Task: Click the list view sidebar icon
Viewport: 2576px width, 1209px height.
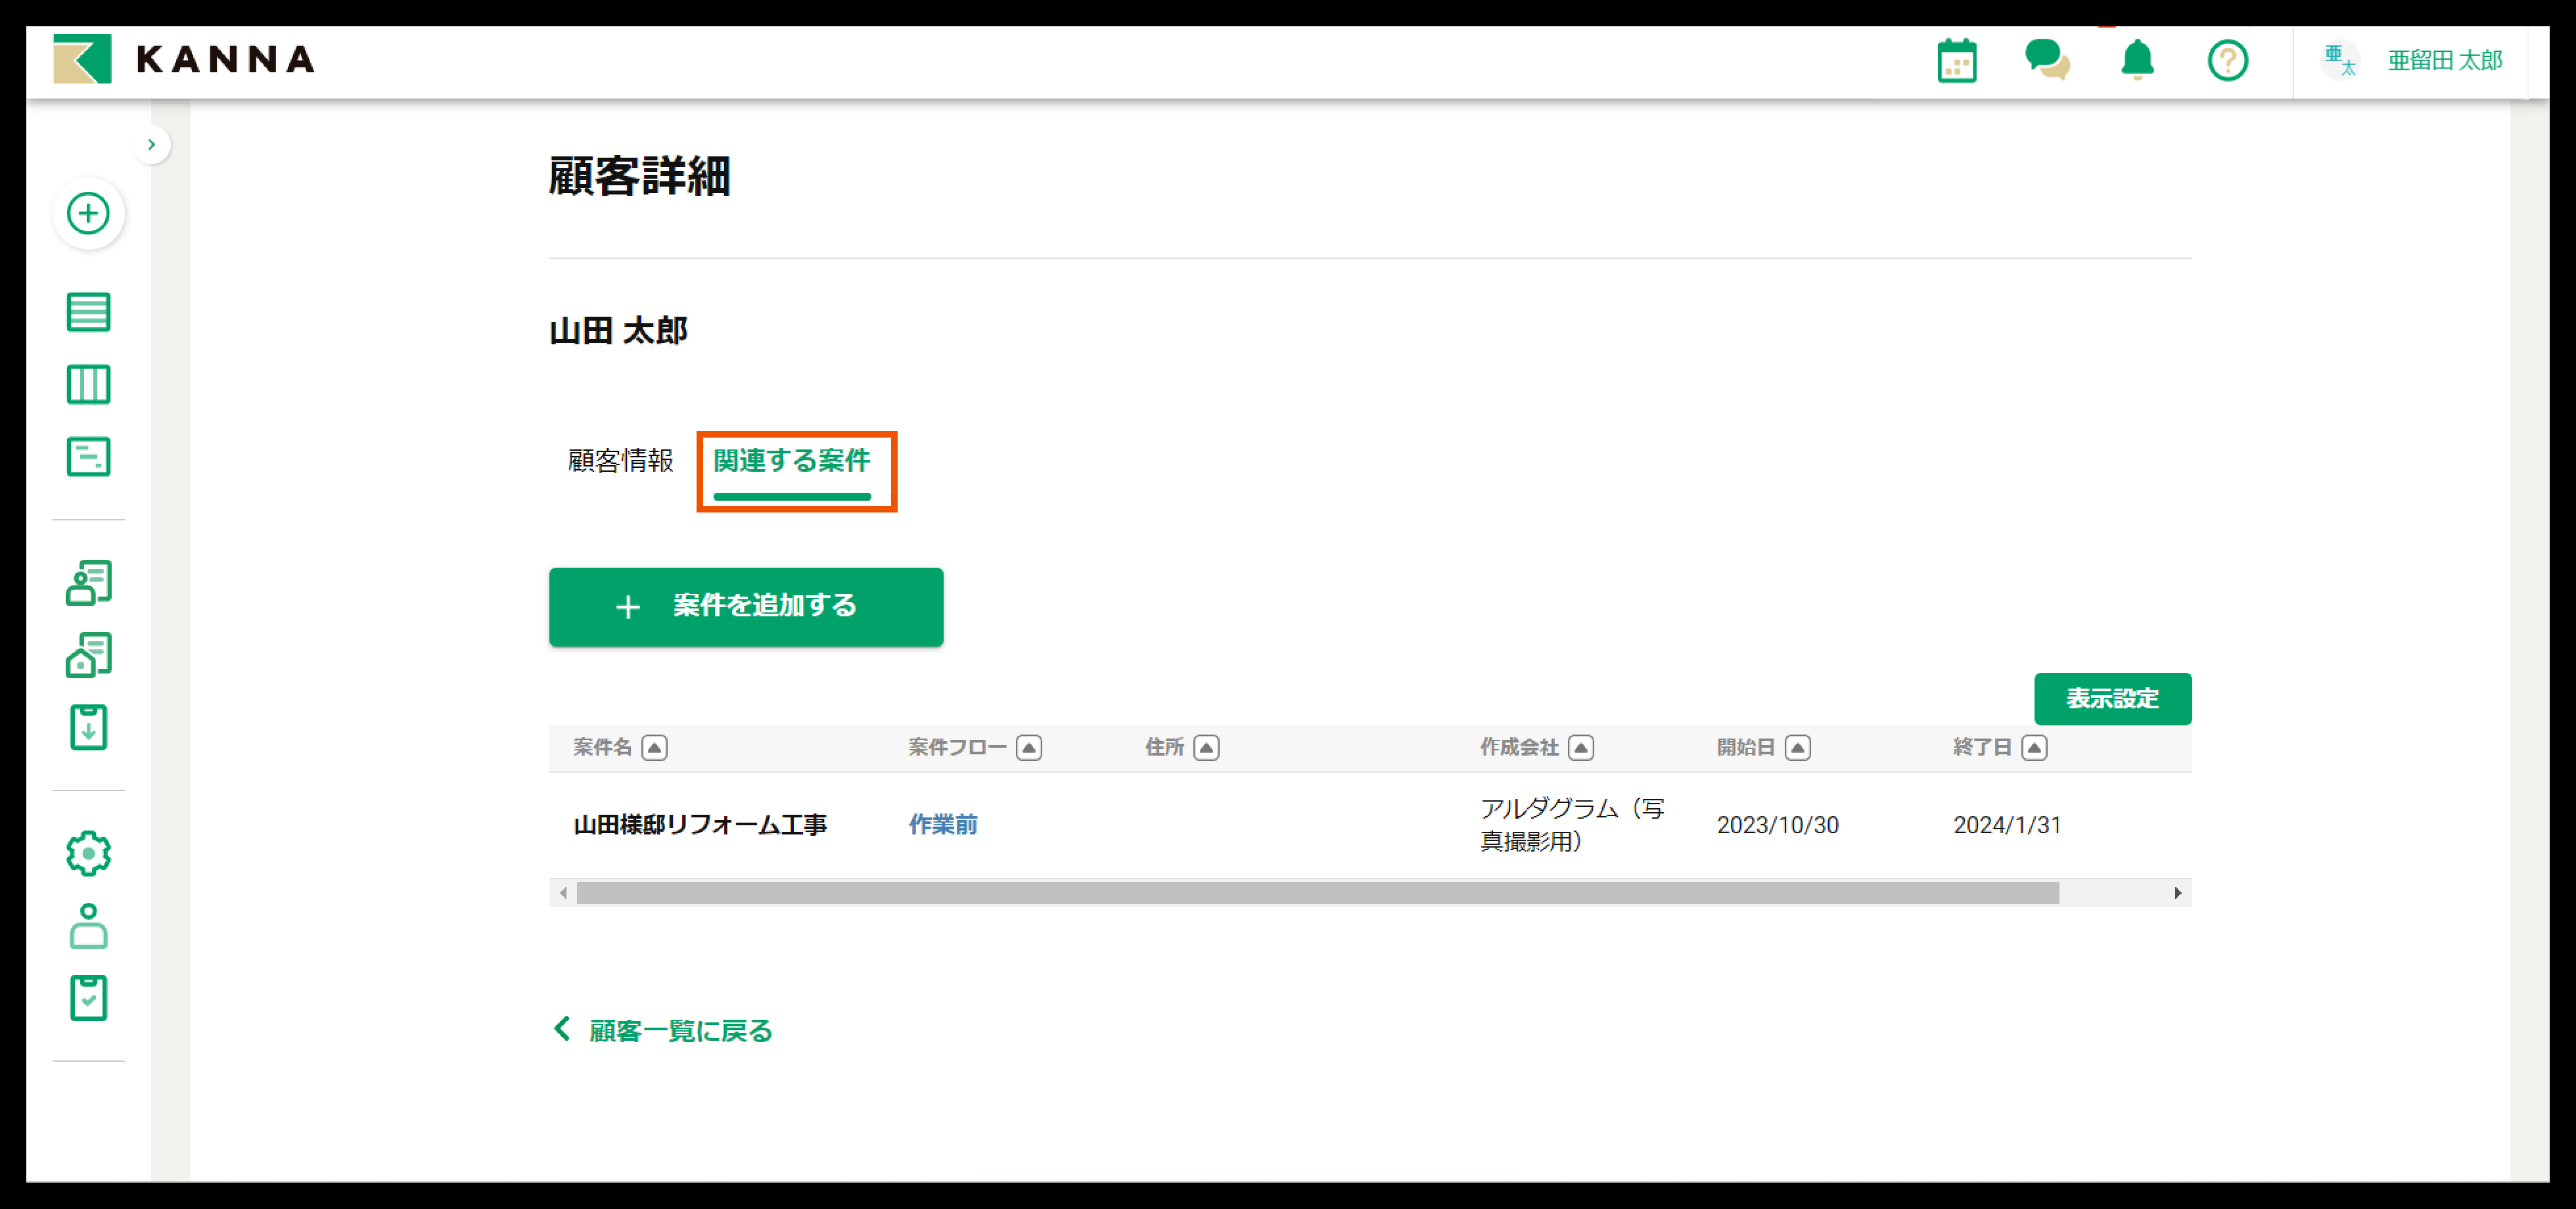Action: click(x=88, y=312)
